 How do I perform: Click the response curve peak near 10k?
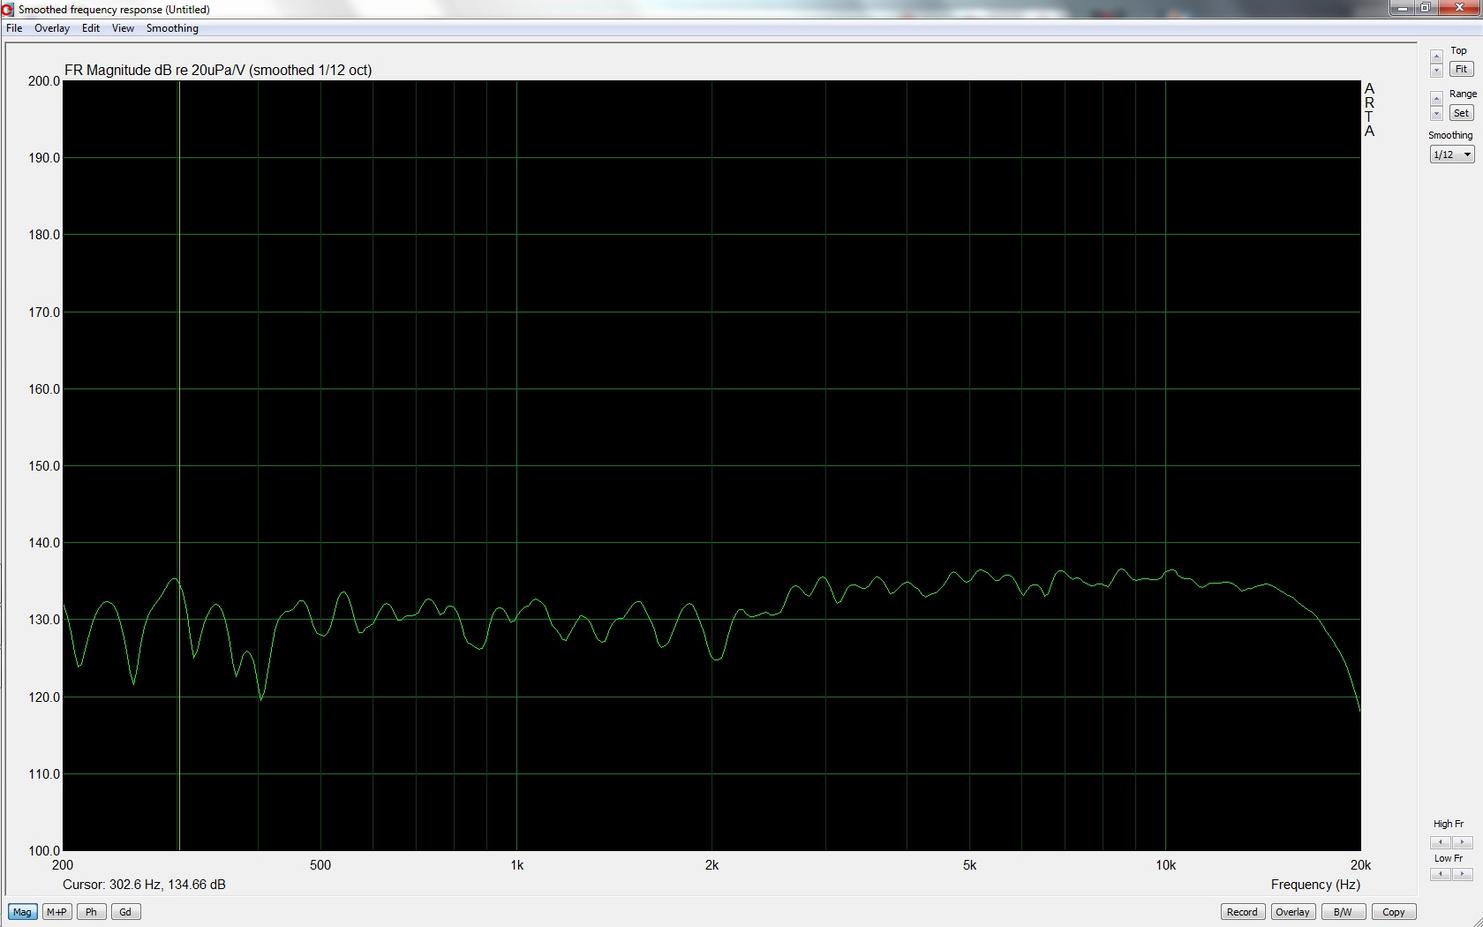click(x=1171, y=570)
